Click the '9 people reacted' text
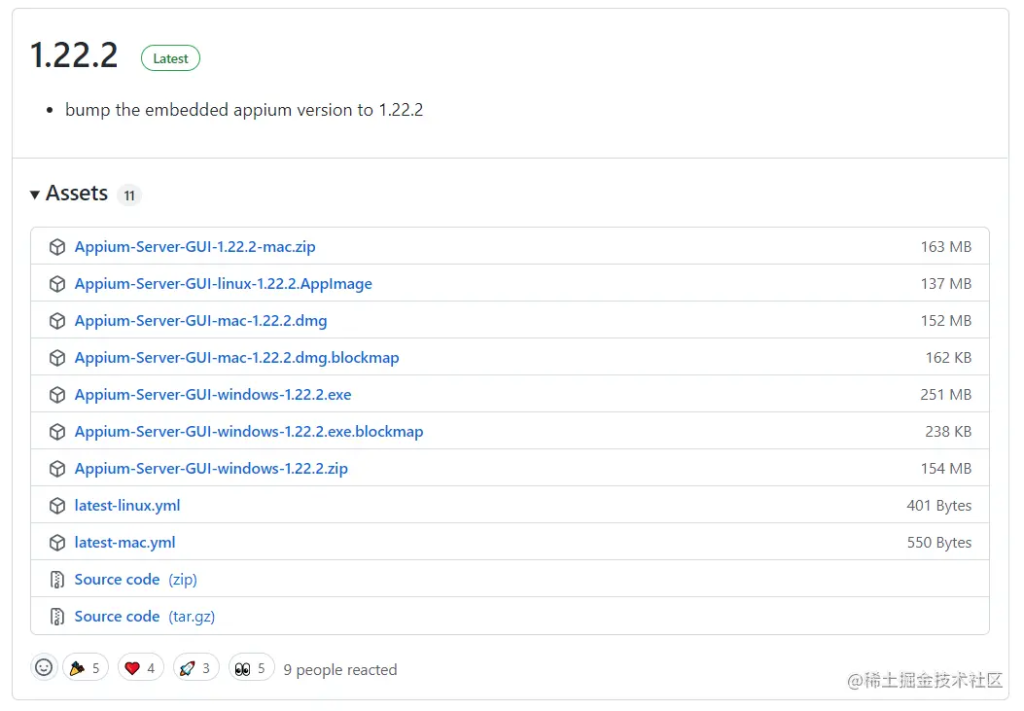Screen dimensions: 1024x711 (x=340, y=670)
